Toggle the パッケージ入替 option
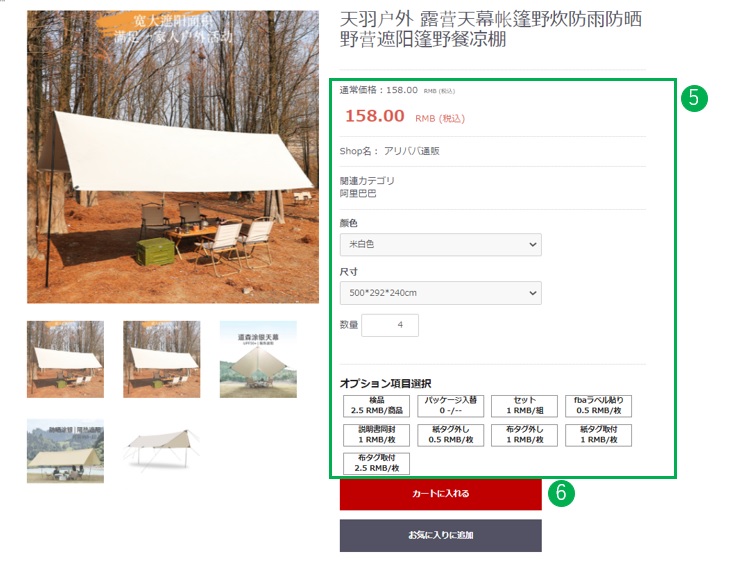The width and height of the screenshot is (733, 575). [450, 406]
